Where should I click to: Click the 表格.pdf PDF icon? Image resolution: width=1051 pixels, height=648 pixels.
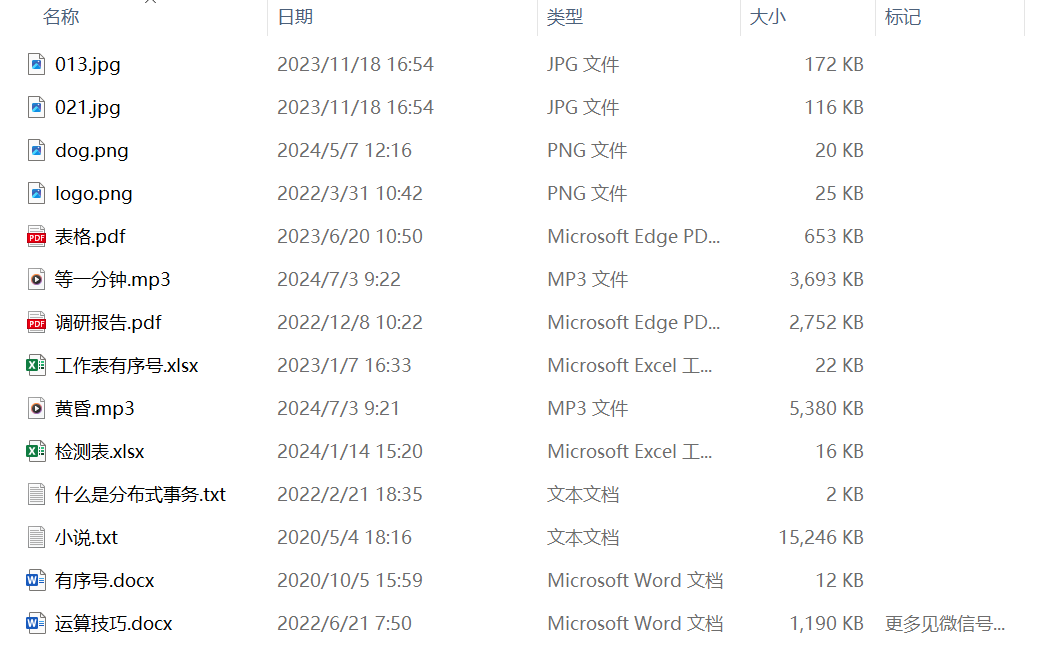click(x=37, y=237)
